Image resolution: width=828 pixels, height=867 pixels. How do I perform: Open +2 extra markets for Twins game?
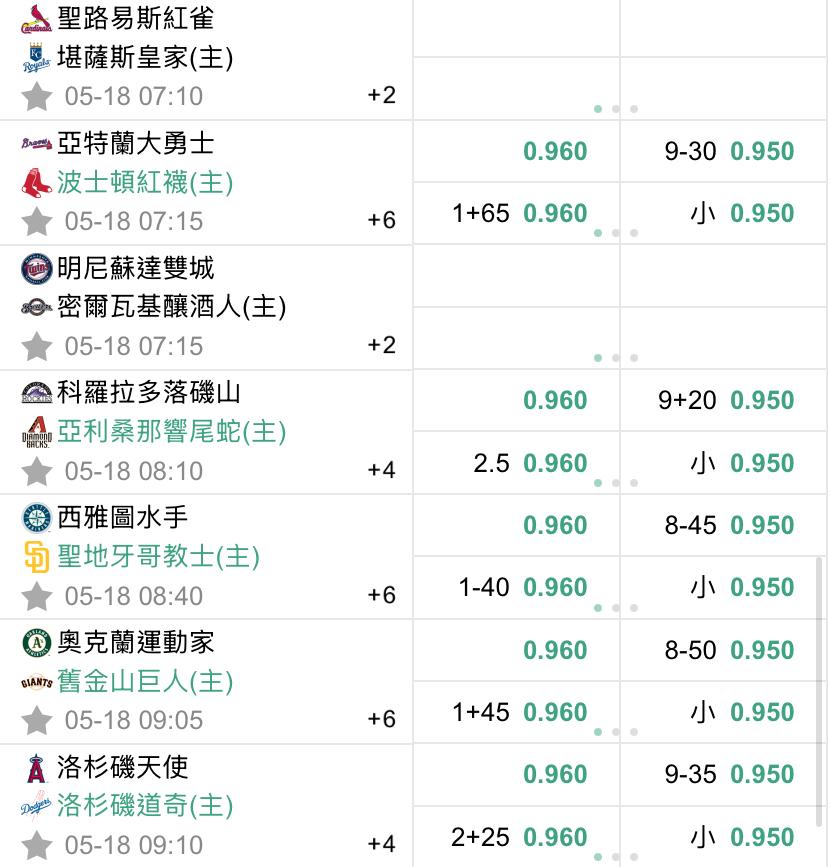click(x=382, y=345)
